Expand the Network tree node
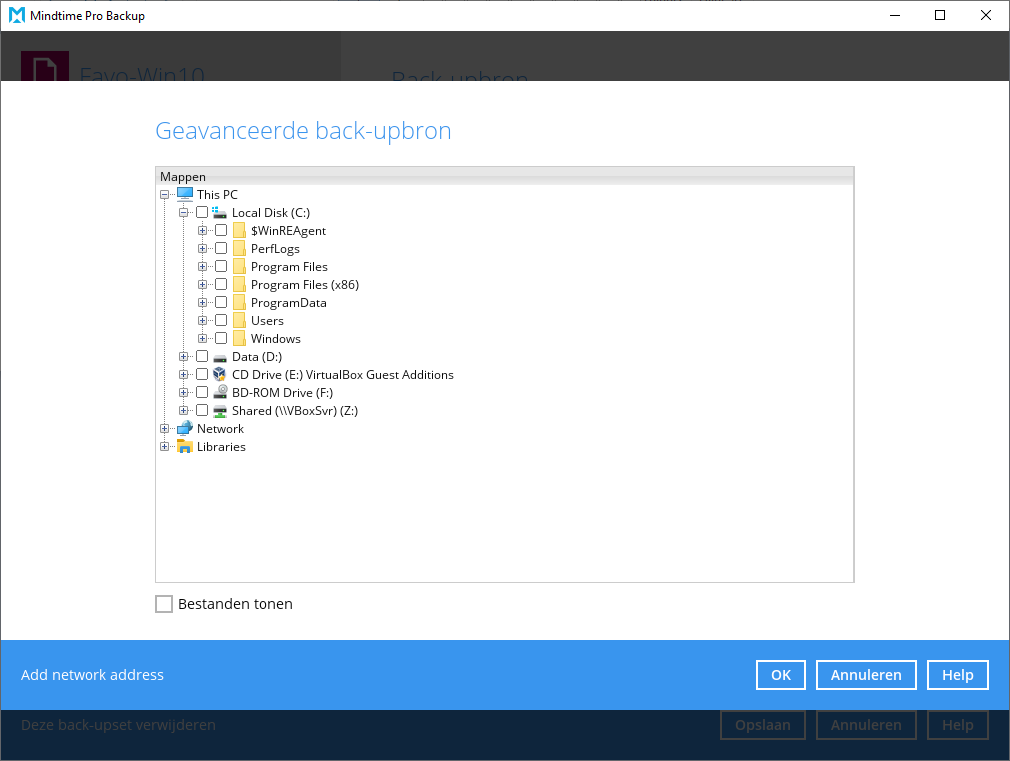The image size is (1010, 761). click(x=164, y=429)
